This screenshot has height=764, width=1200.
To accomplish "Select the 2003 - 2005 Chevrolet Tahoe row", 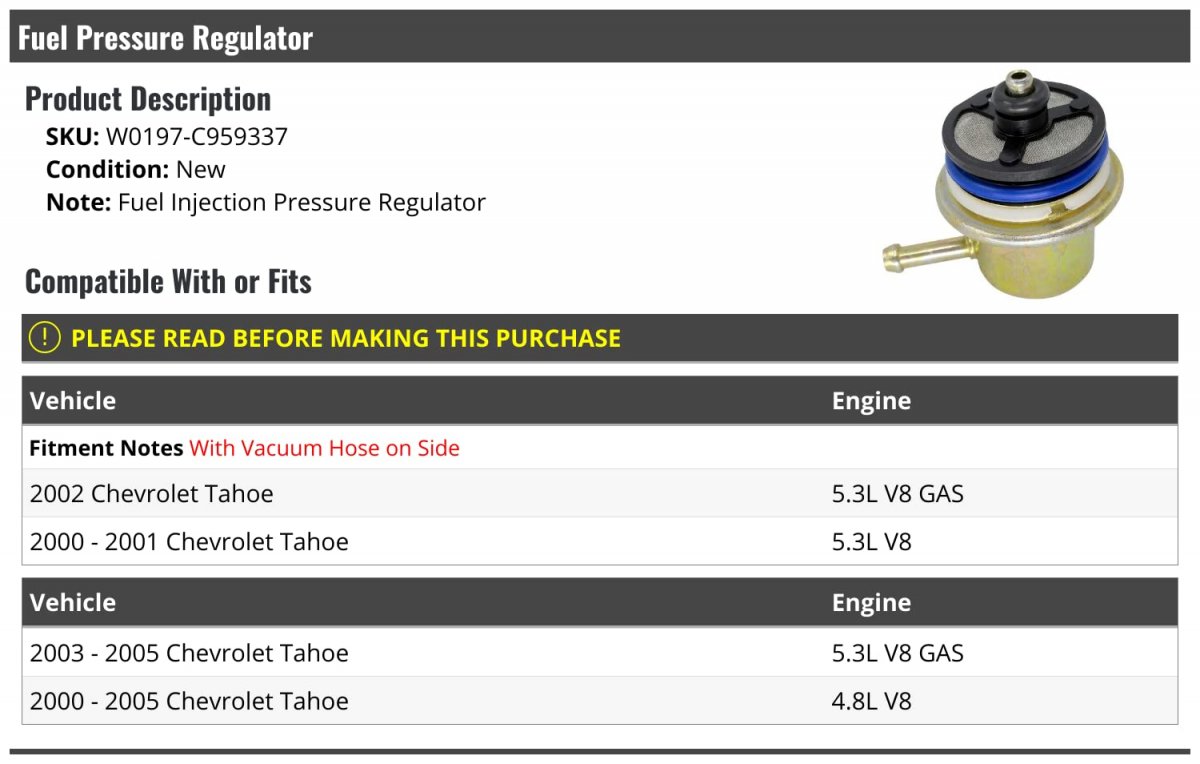I will pyautogui.click(x=189, y=653).
